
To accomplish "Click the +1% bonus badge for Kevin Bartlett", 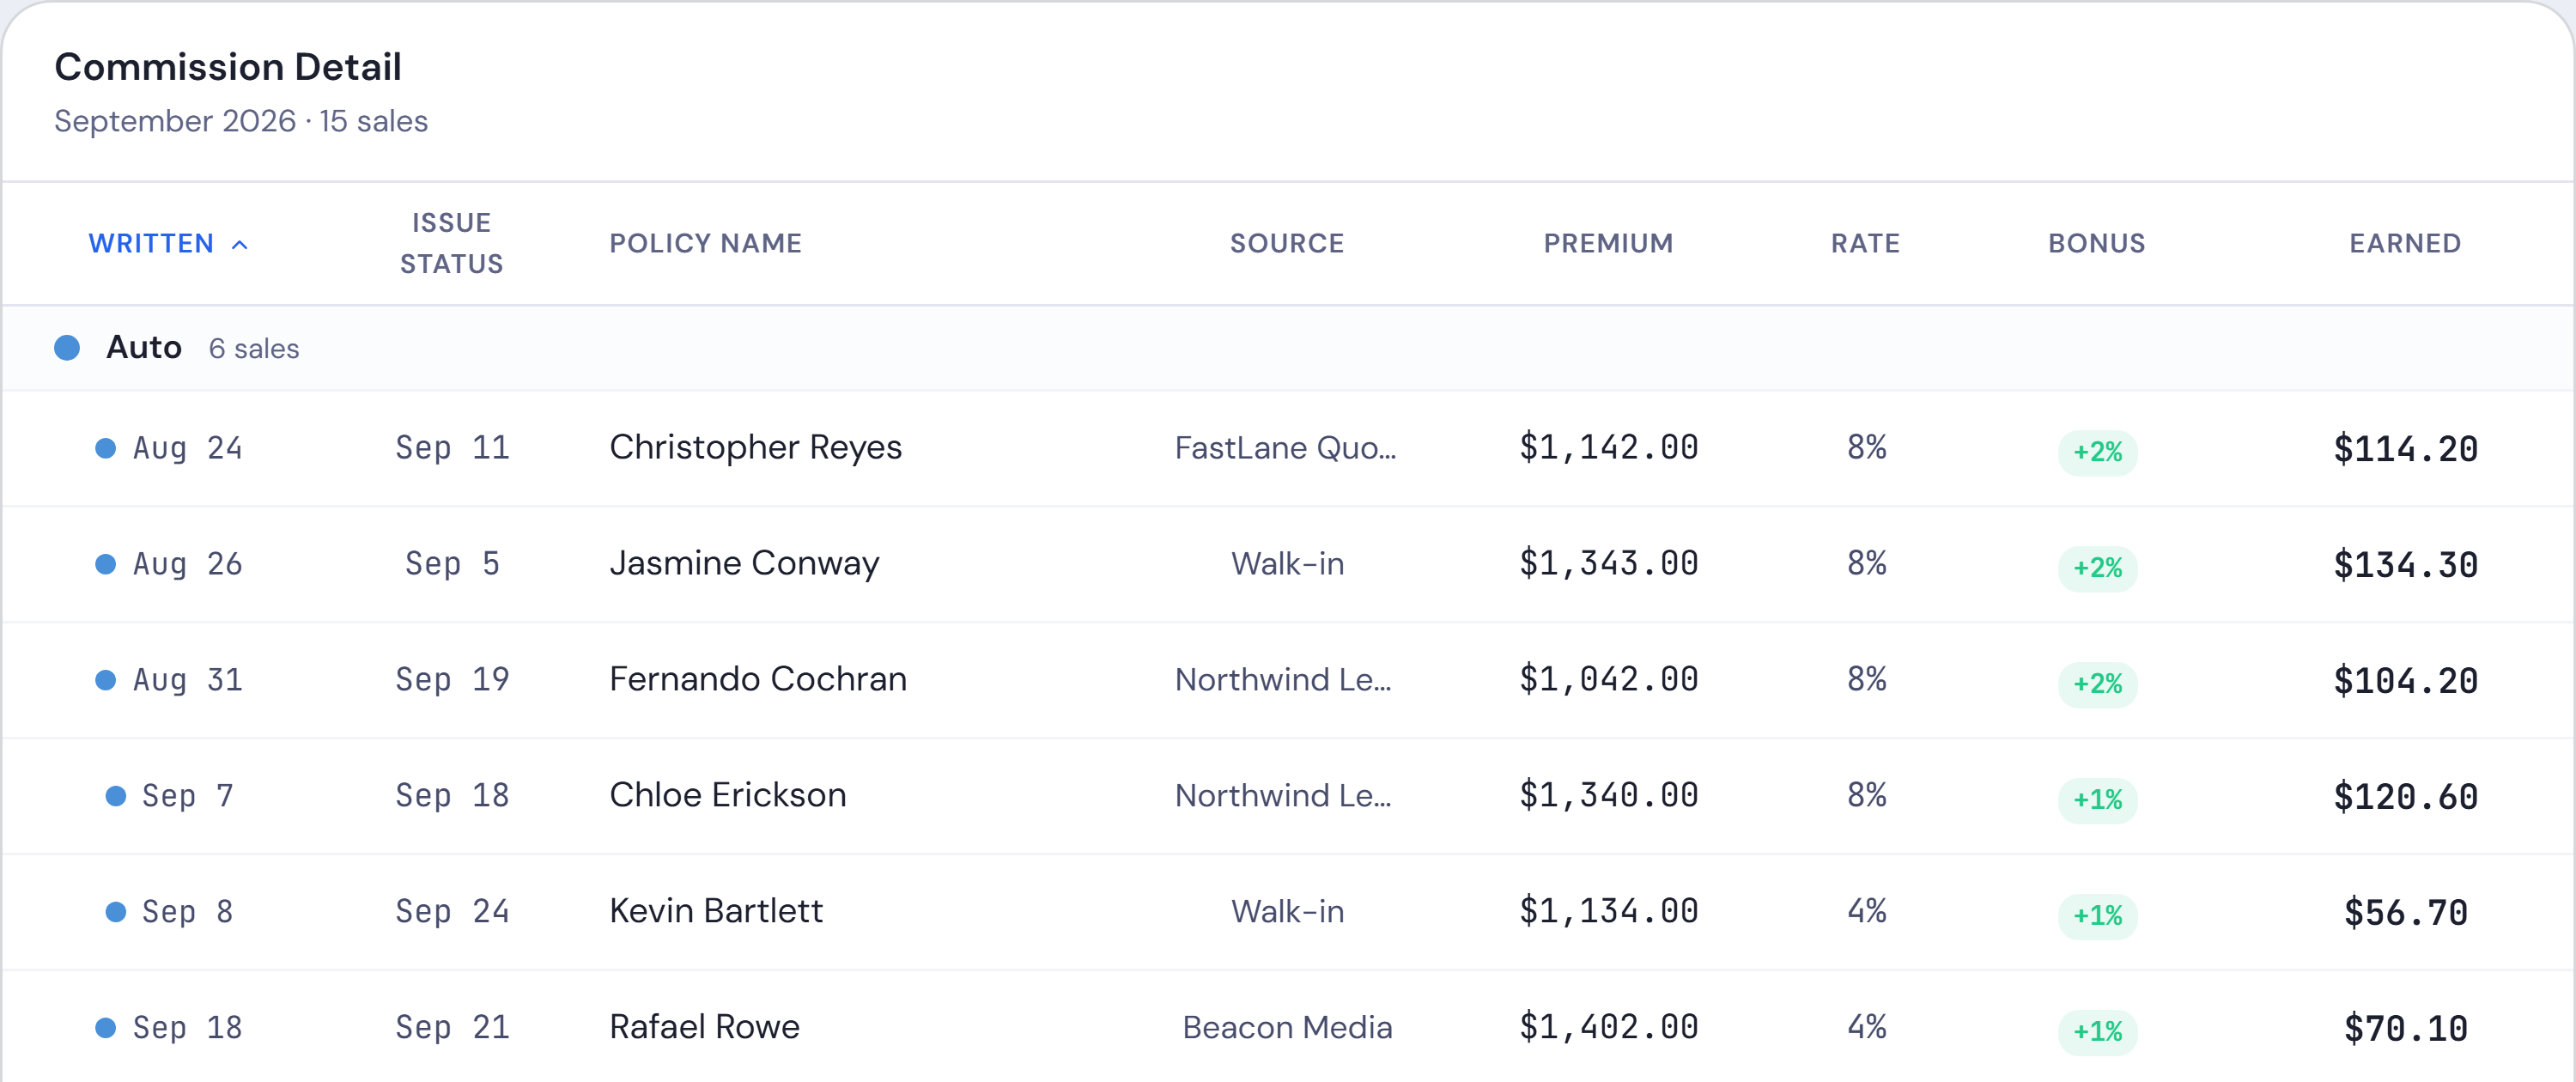I will click(2097, 916).
